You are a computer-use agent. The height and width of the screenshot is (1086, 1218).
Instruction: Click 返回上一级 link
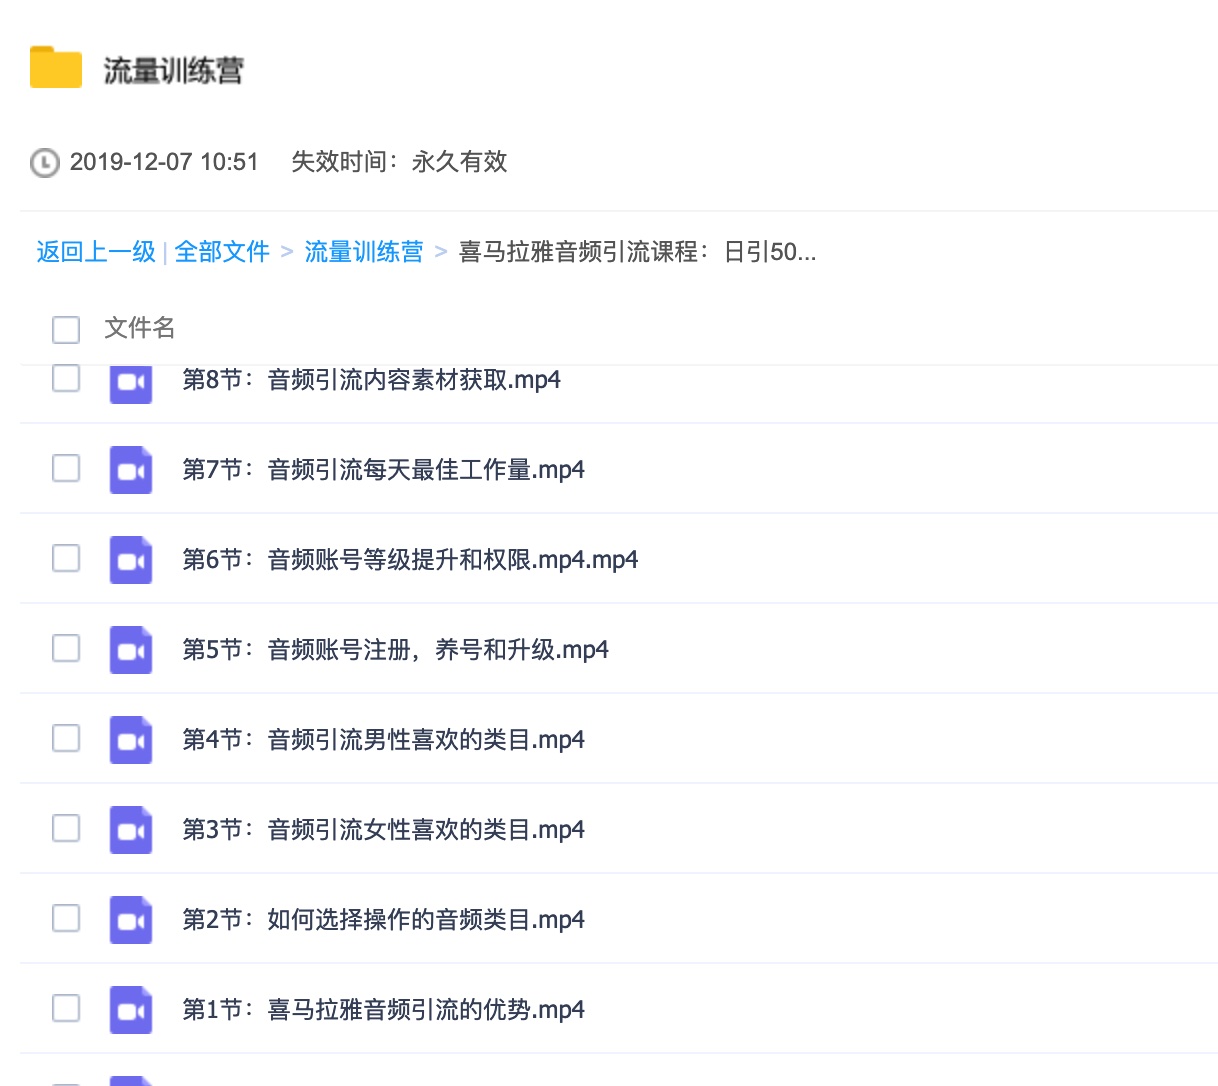[96, 252]
